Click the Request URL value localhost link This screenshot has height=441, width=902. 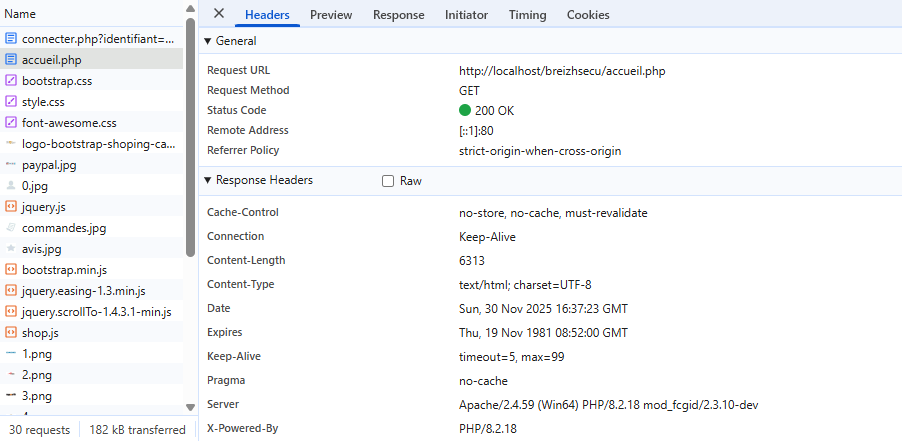pos(562,71)
